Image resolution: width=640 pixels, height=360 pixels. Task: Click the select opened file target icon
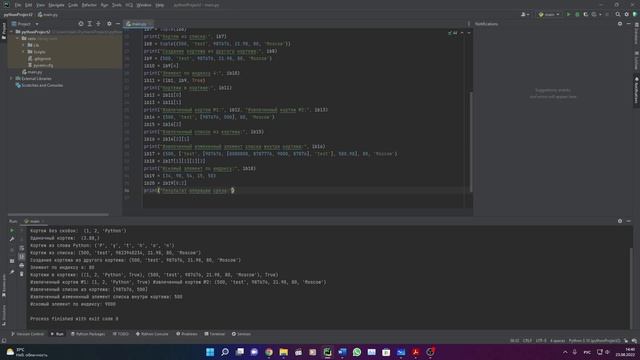pos(81,24)
